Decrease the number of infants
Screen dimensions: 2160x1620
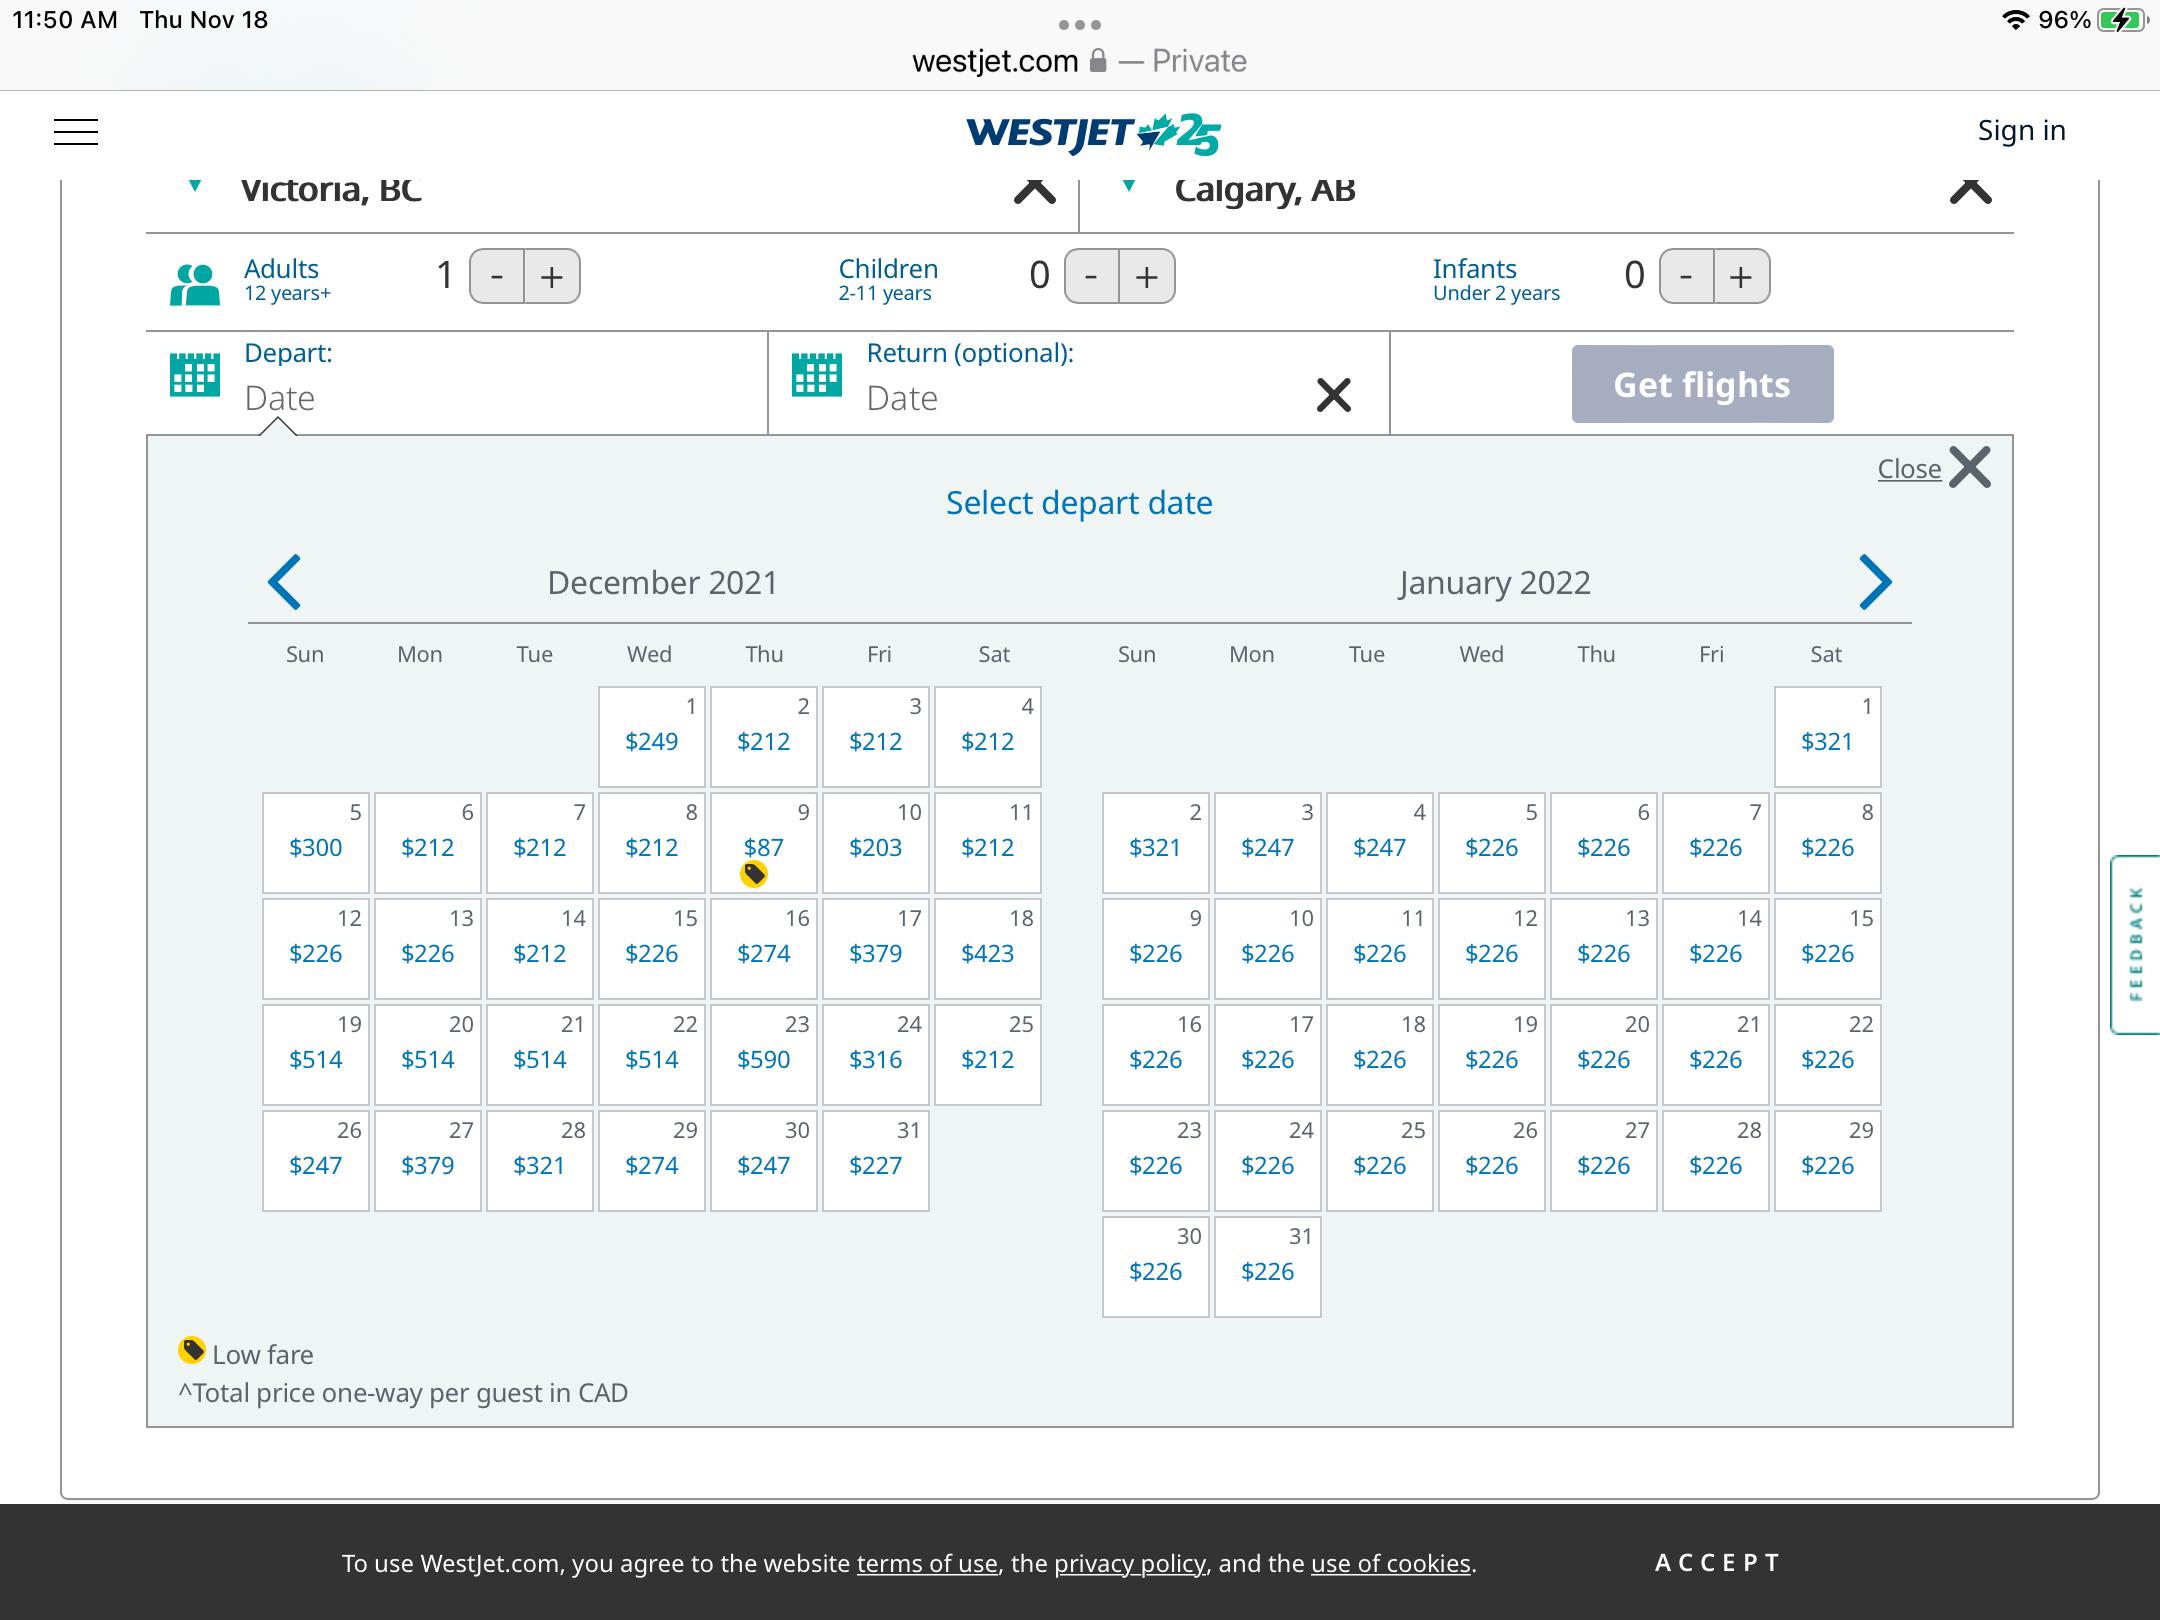(1686, 276)
